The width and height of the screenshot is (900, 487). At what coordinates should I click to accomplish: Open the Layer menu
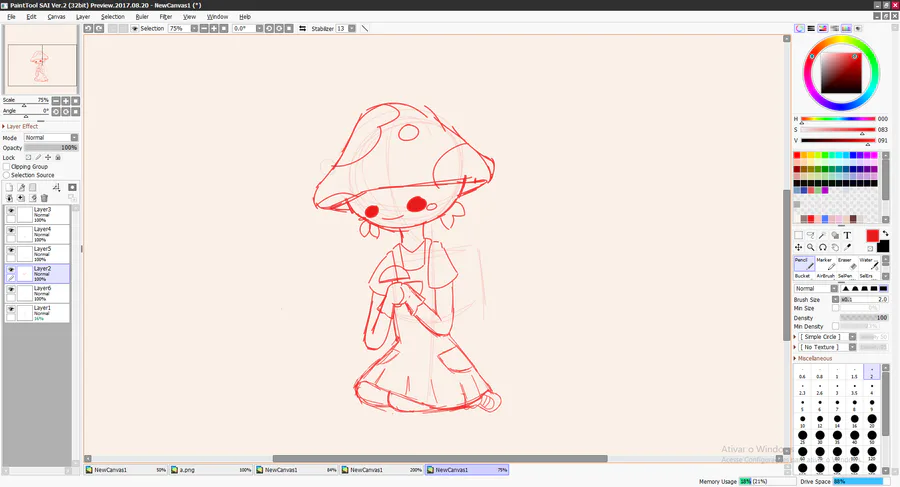point(83,17)
